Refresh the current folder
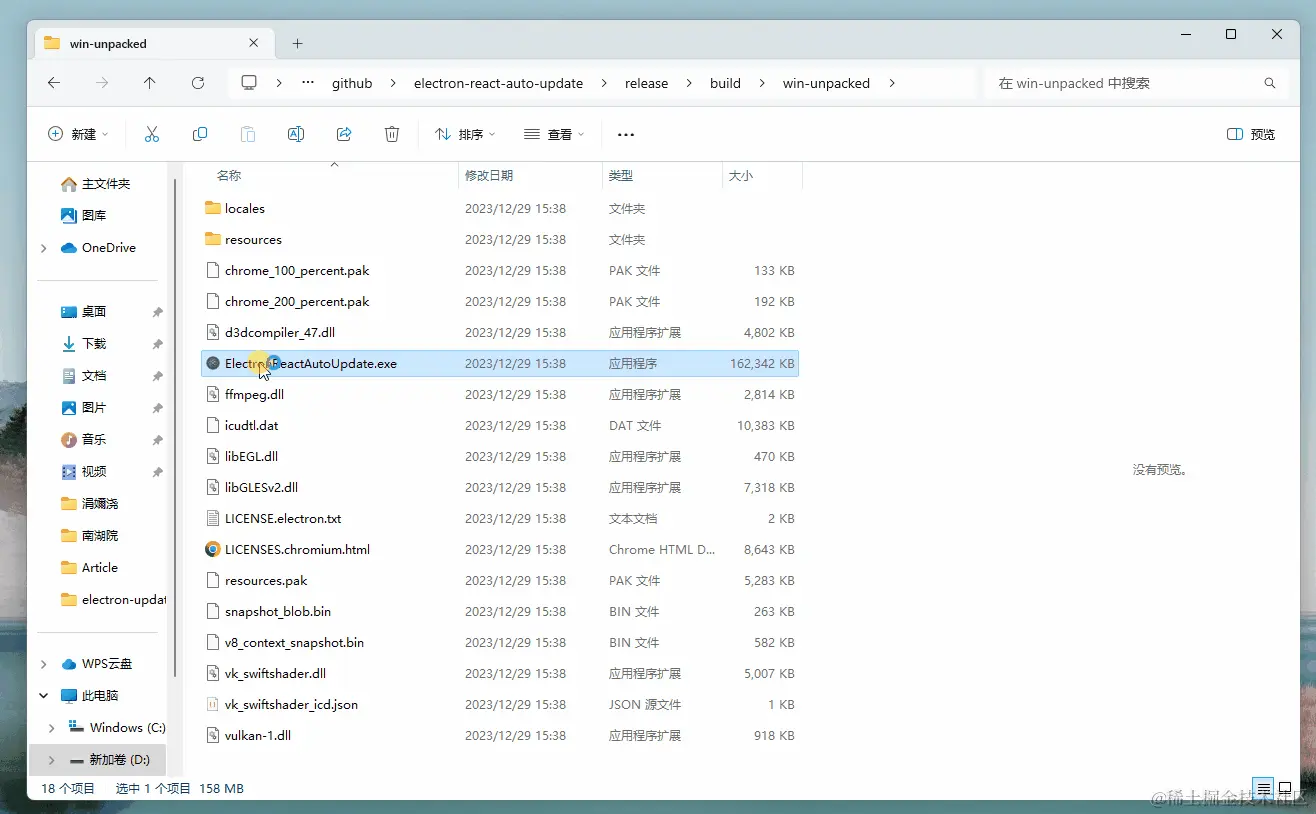Screen dimensions: 1316x814 pyautogui.click(x=198, y=83)
